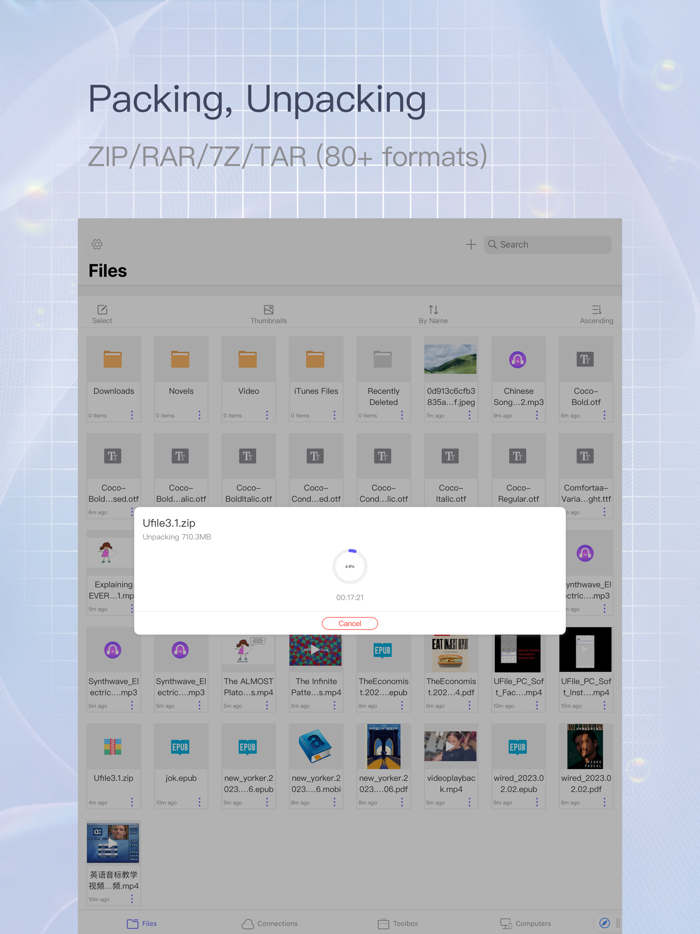This screenshot has height=934, width=700.
Task: Open Comfortaa Variable ttf font file
Action: point(586,475)
